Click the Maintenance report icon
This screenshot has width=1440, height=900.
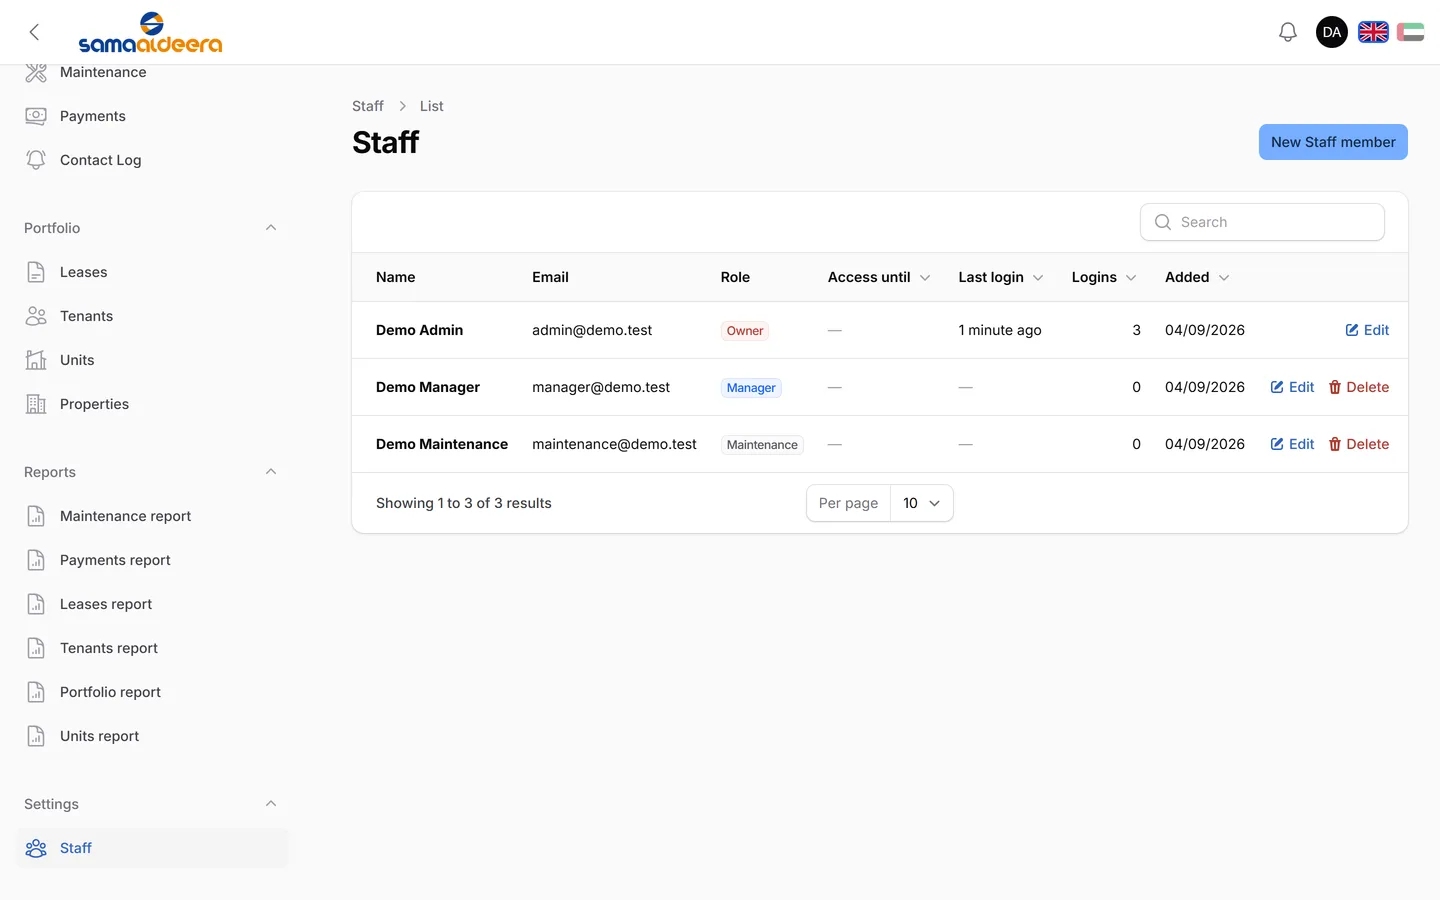(36, 516)
